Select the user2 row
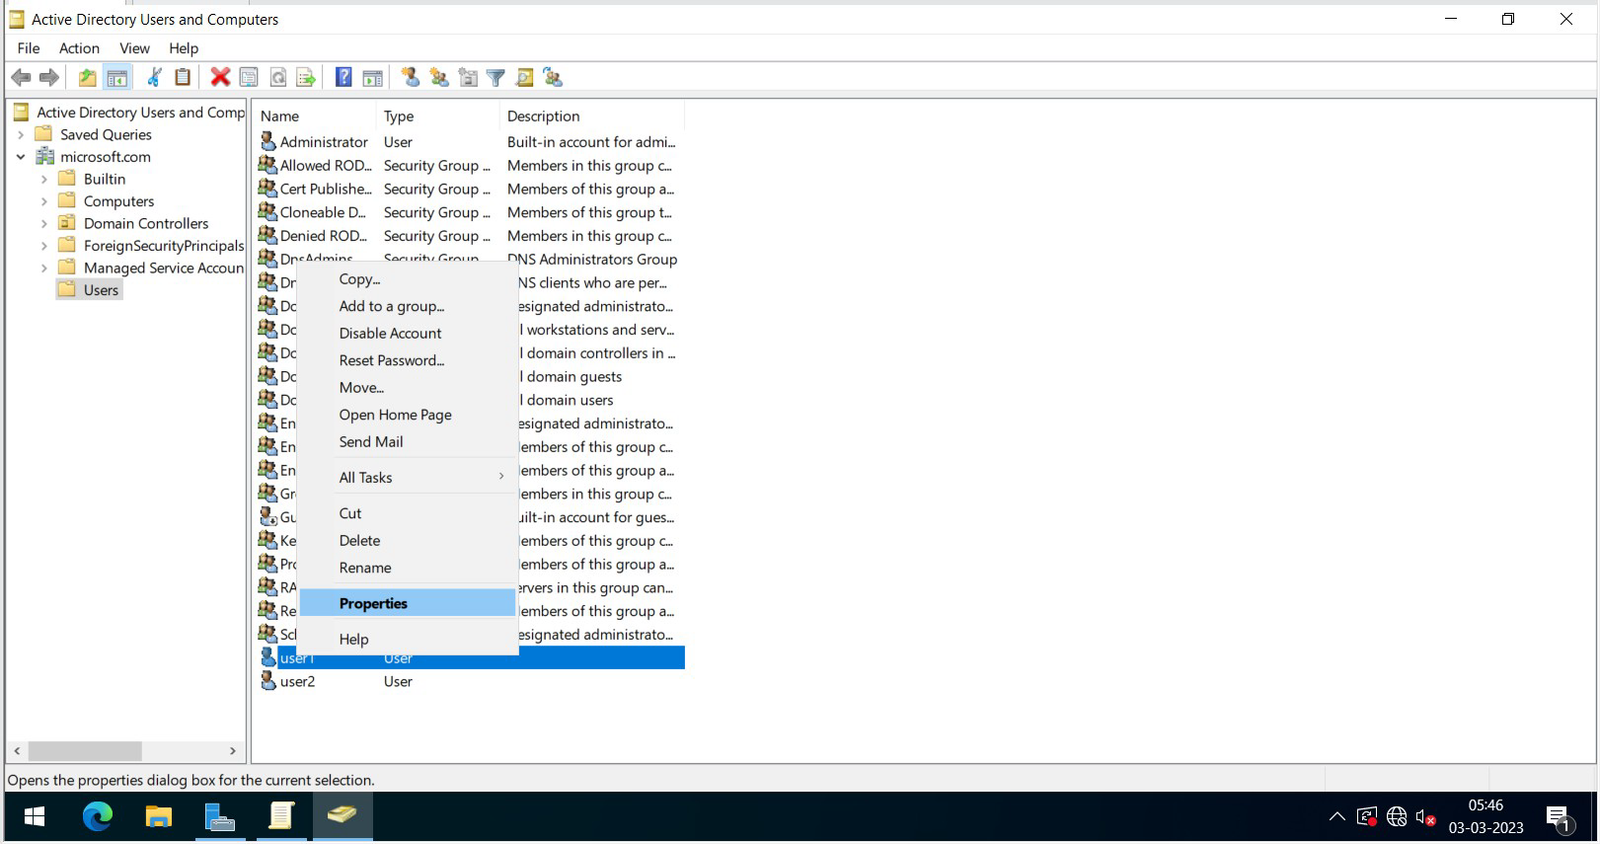Screen dimensions: 1600x844 (x=470, y=681)
